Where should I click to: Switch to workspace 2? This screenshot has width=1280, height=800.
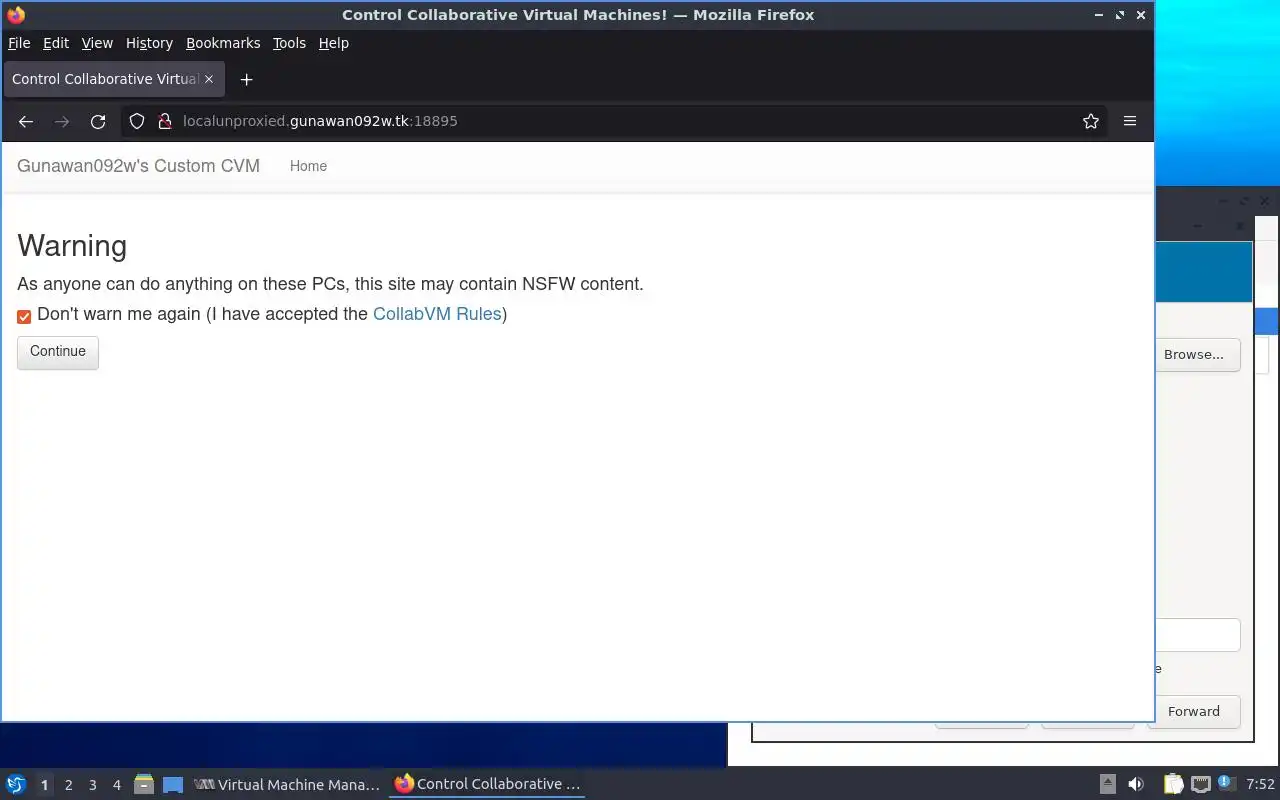(68, 785)
